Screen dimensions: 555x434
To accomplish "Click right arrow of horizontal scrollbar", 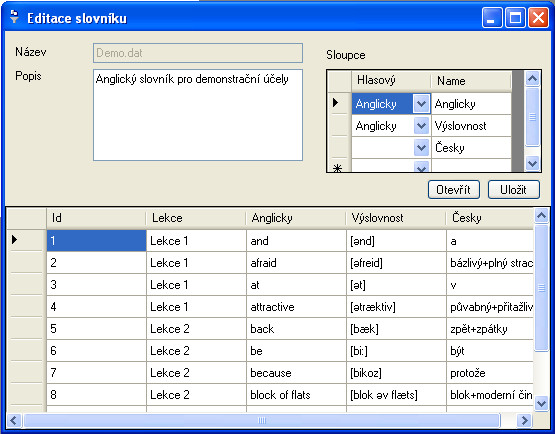I will [525, 421].
